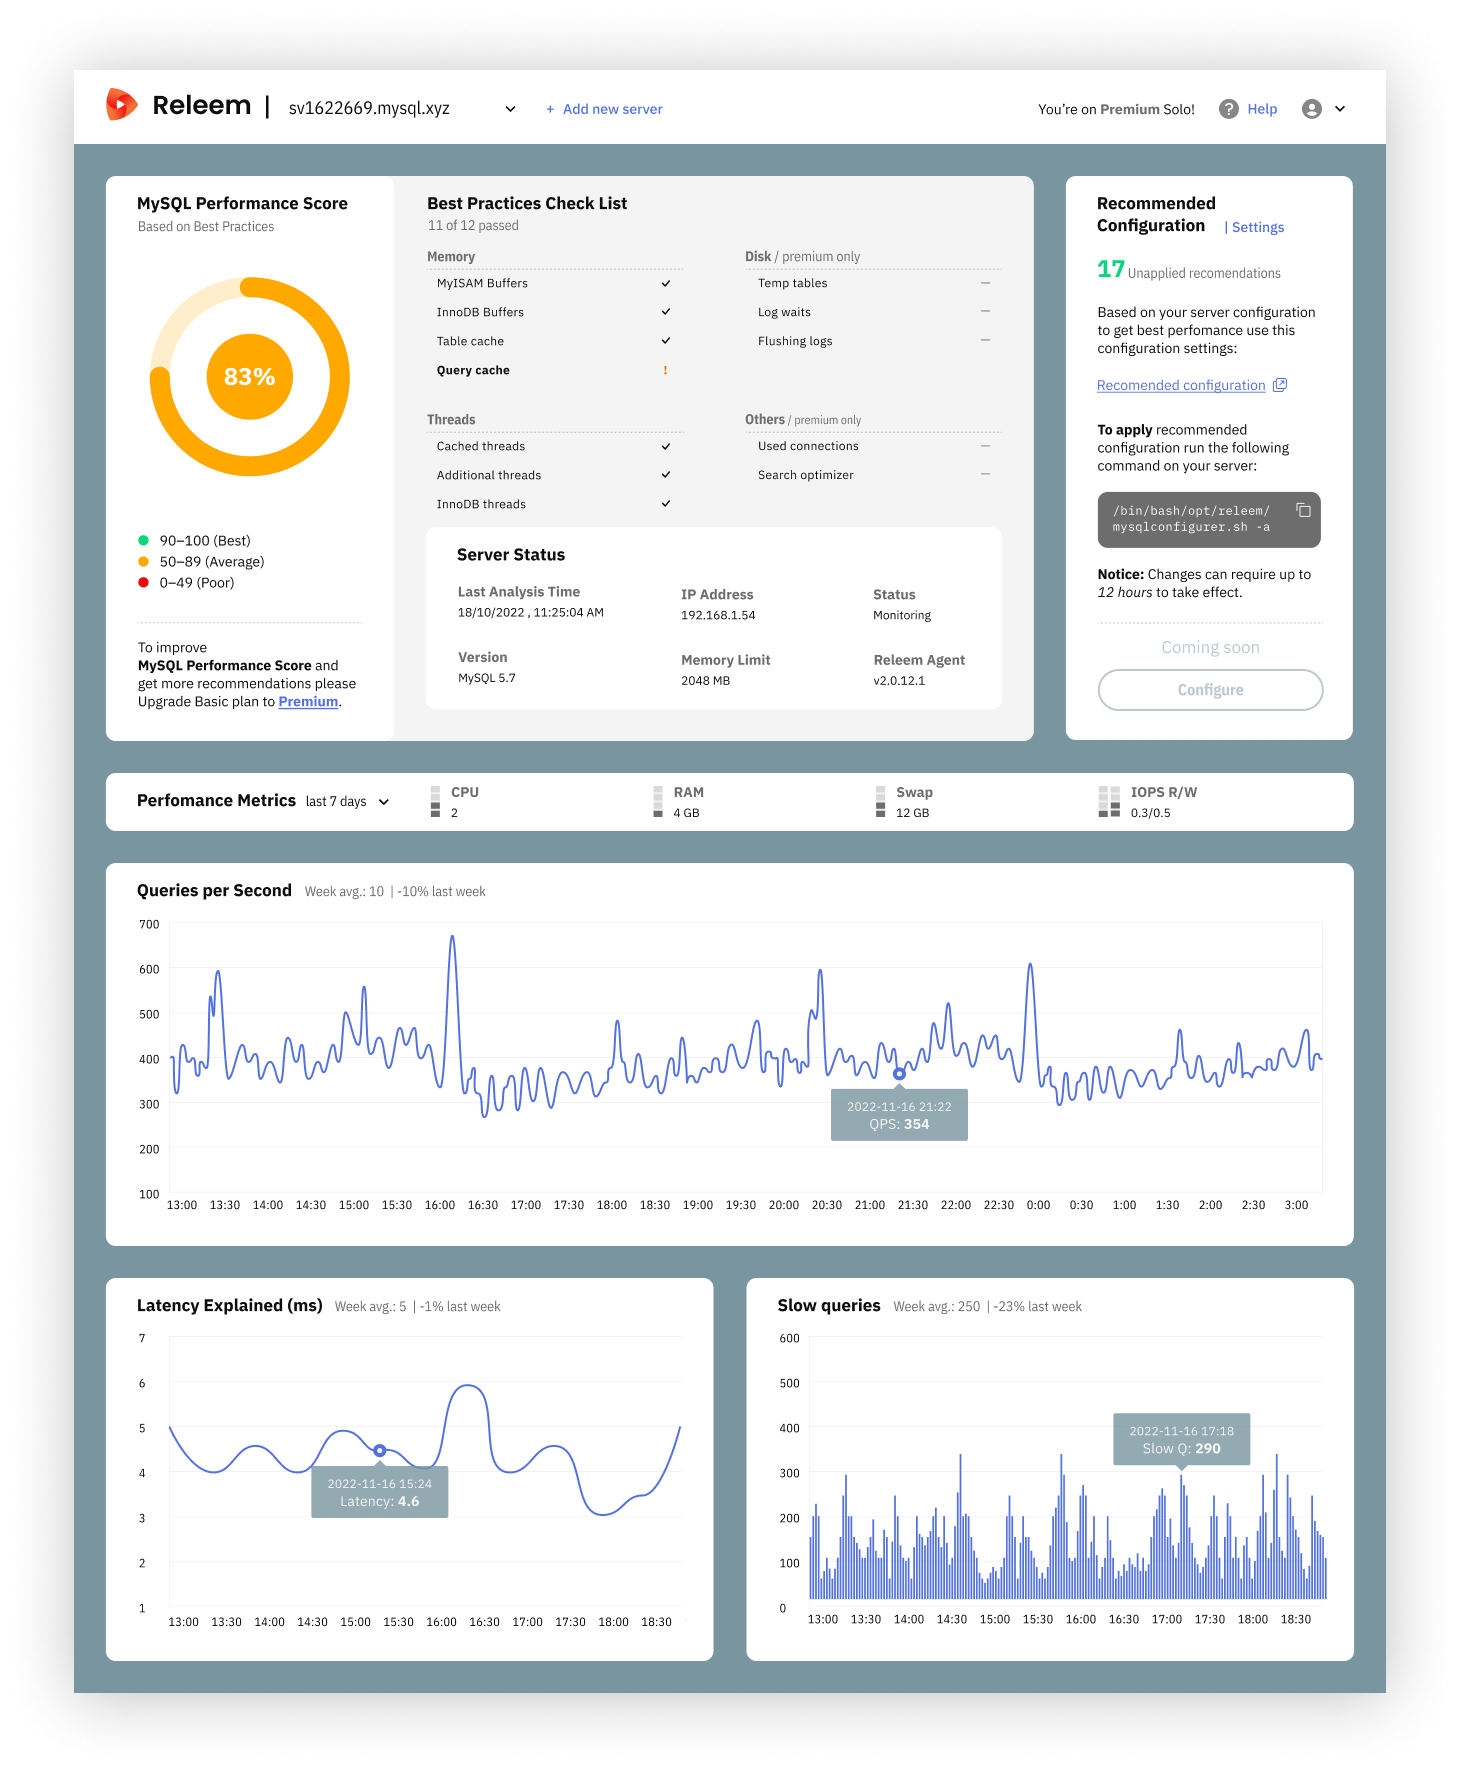Click the Query cache warning mark
Screen dimensions: 1460x1771
(x=665, y=370)
